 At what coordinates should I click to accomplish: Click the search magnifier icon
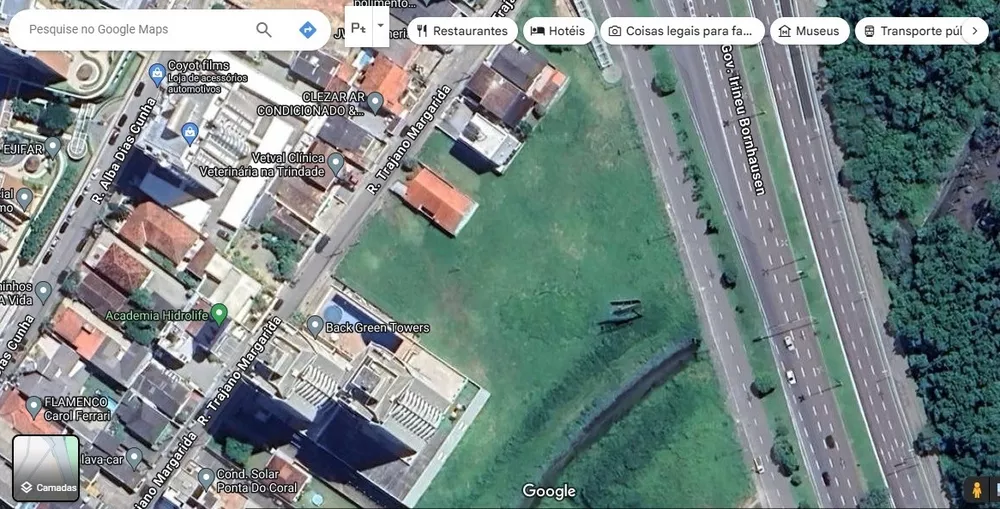click(x=263, y=29)
